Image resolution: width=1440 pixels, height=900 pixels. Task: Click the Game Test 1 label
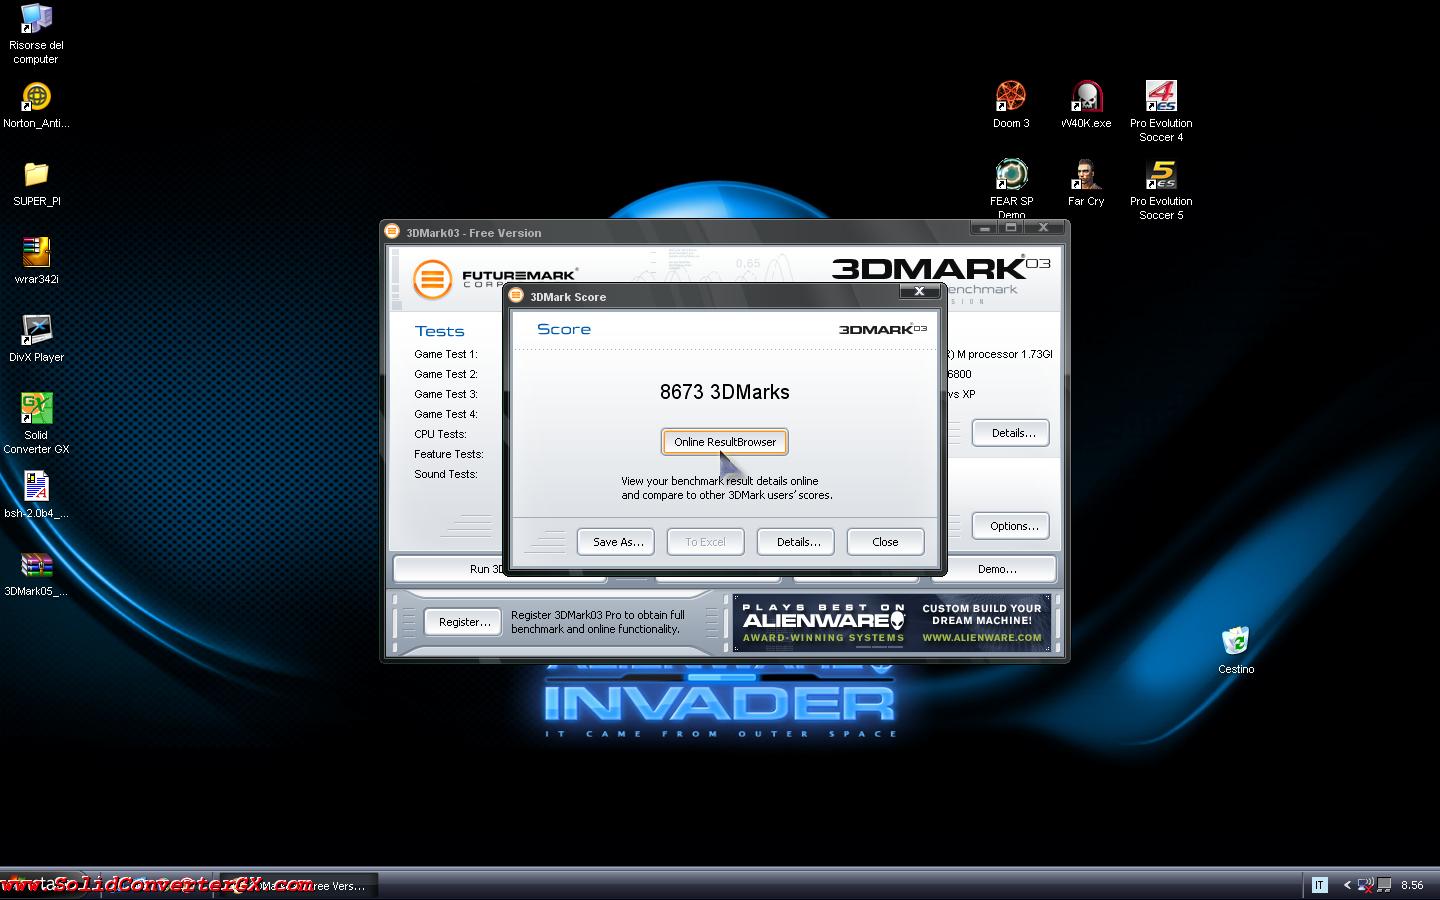[446, 354]
